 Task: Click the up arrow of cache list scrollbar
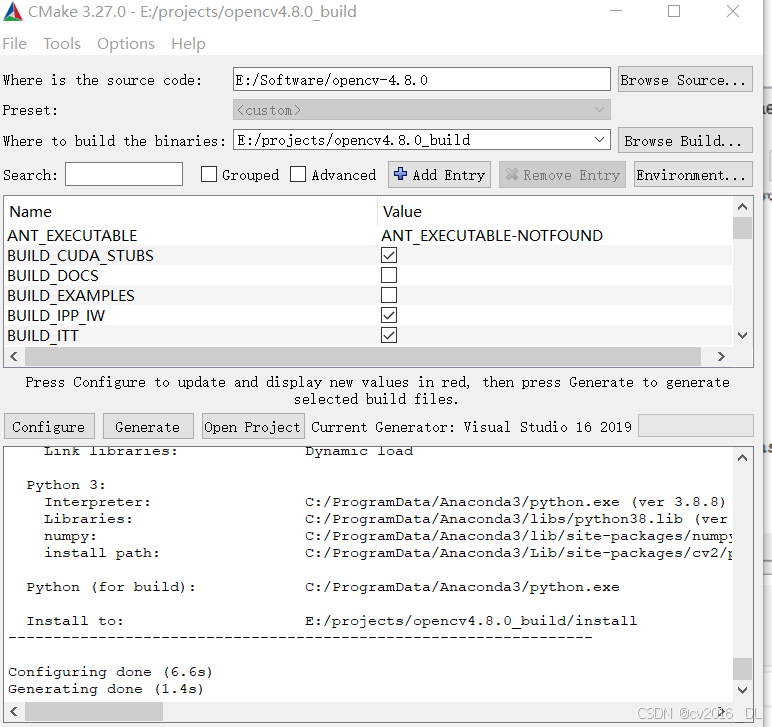(x=742, y=207)
